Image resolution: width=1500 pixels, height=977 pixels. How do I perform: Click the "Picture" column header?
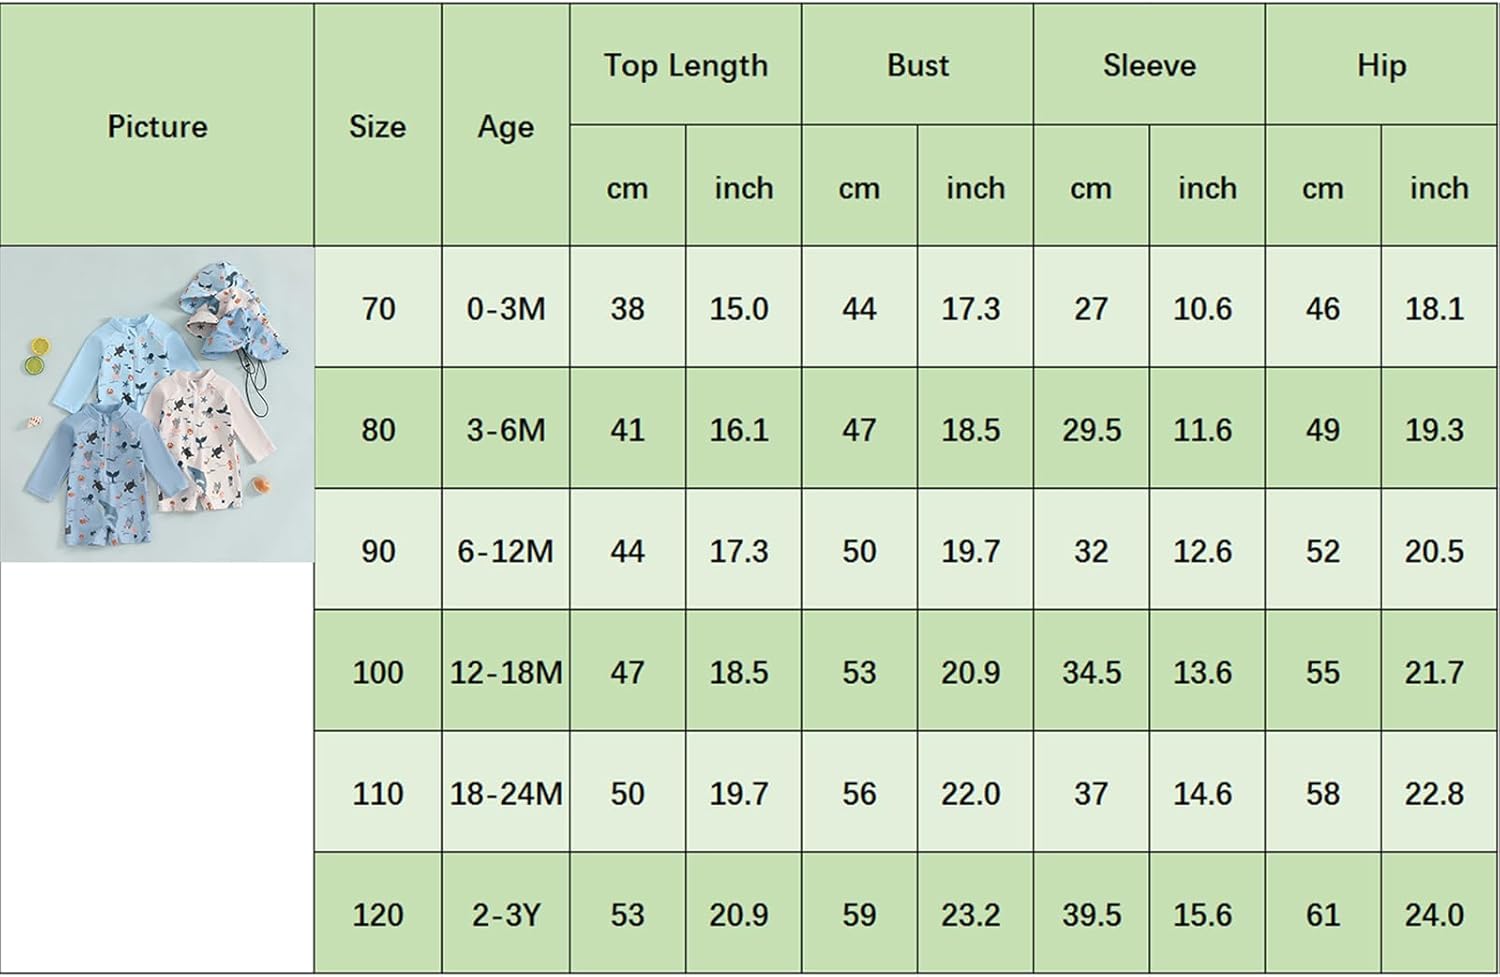coord(157,126)
